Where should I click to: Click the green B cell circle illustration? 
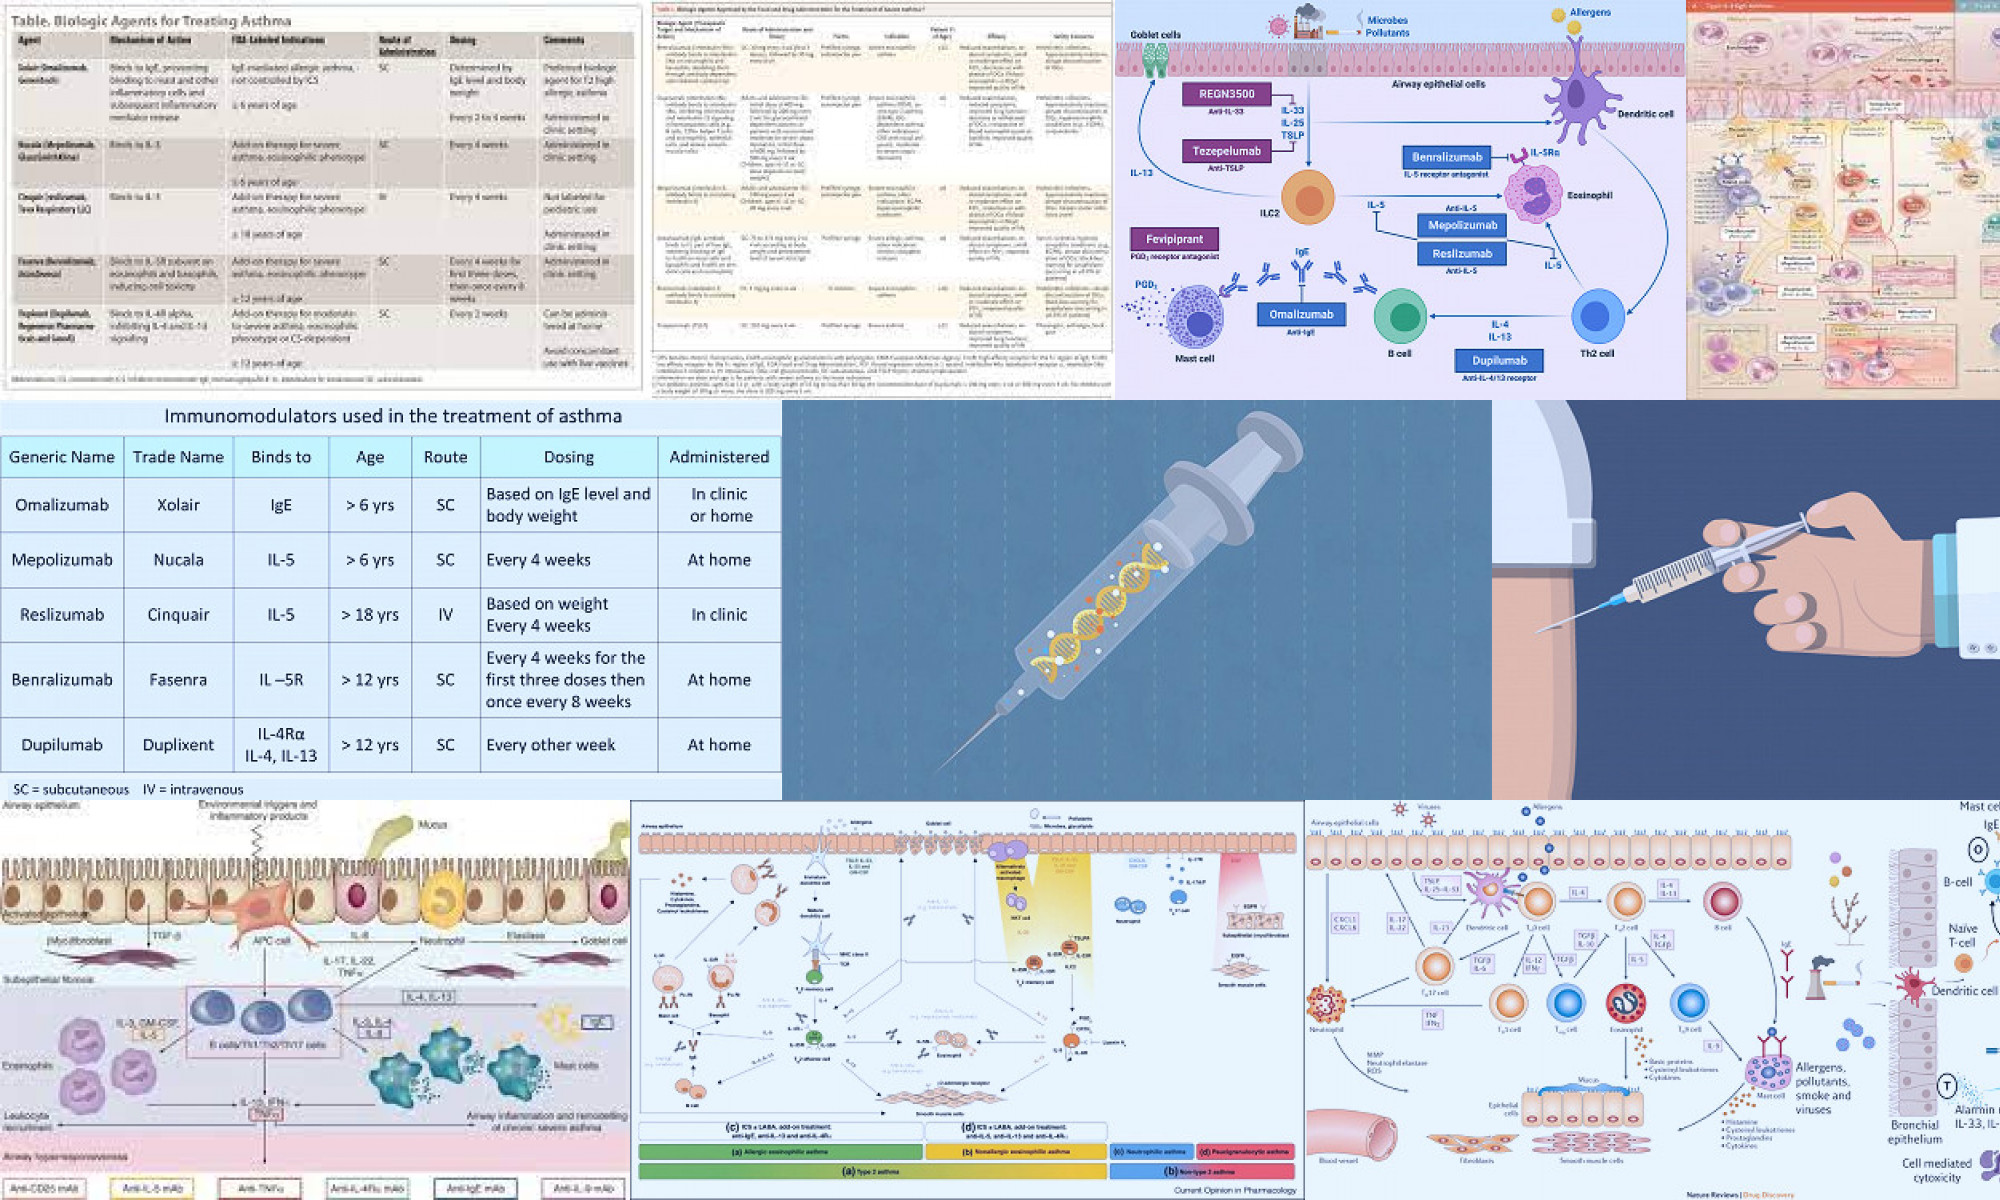1400,316
